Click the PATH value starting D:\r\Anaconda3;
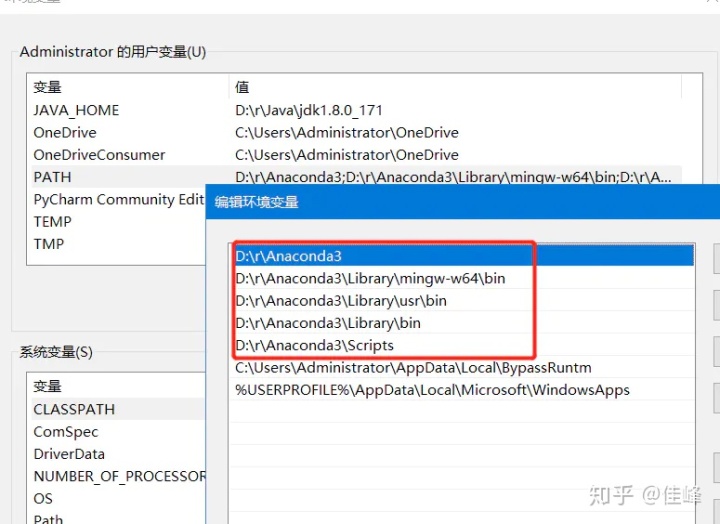Image resolution: width=720 pixels, height=524 pixels. (x=453, y=177)
